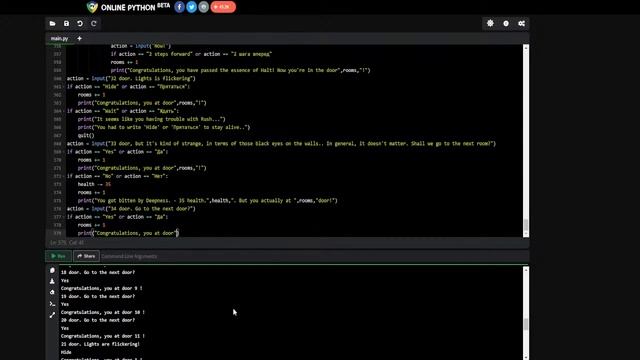Click the Share button beside Run
640x360 pixels.
(86, 256)
